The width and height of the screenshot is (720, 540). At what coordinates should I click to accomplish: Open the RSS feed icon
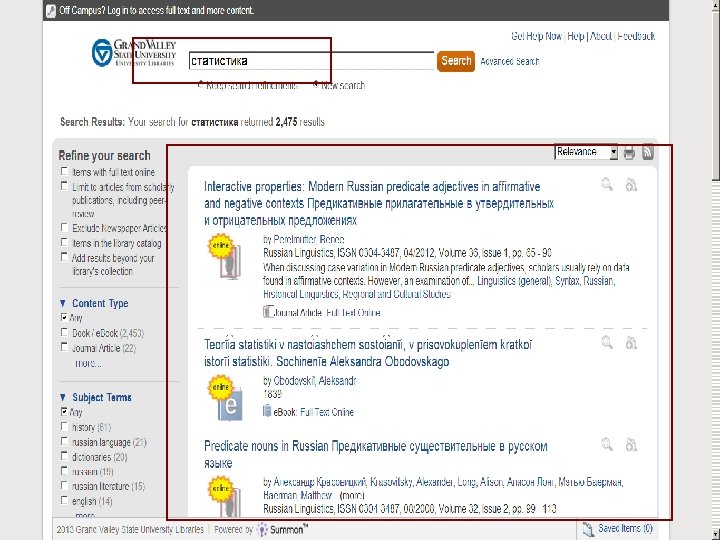(x=648, y=152)
